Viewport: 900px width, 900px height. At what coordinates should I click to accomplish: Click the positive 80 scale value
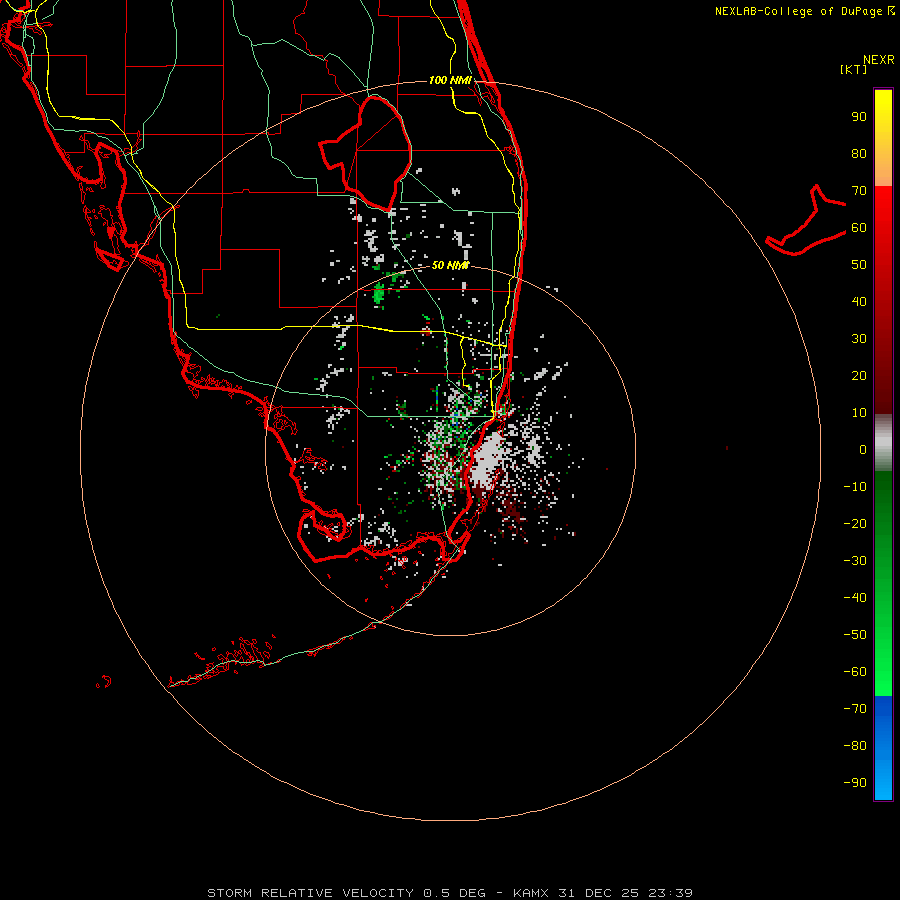tap(859, 154)
